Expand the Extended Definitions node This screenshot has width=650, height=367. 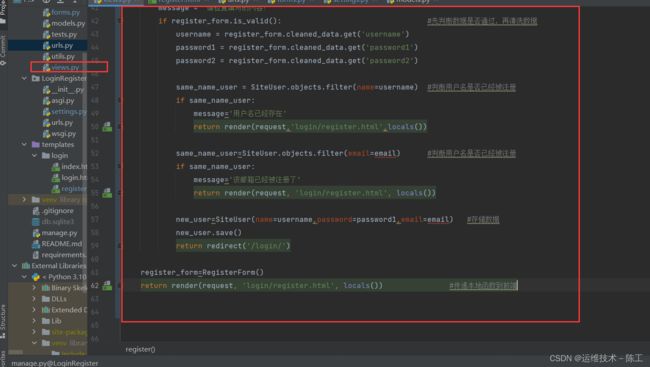34,309
